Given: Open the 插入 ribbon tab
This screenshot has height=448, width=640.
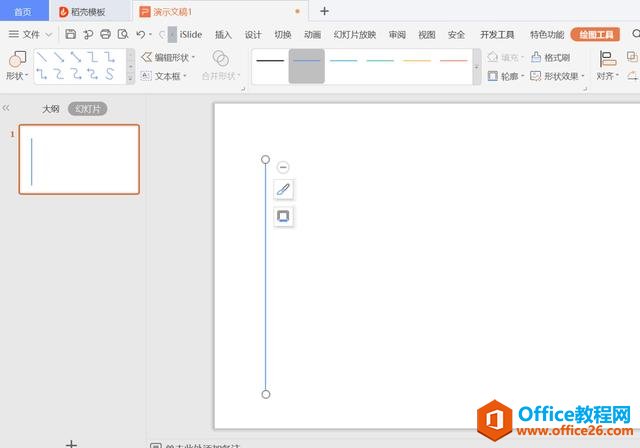Looking at the screenshot, I should 223,35.
